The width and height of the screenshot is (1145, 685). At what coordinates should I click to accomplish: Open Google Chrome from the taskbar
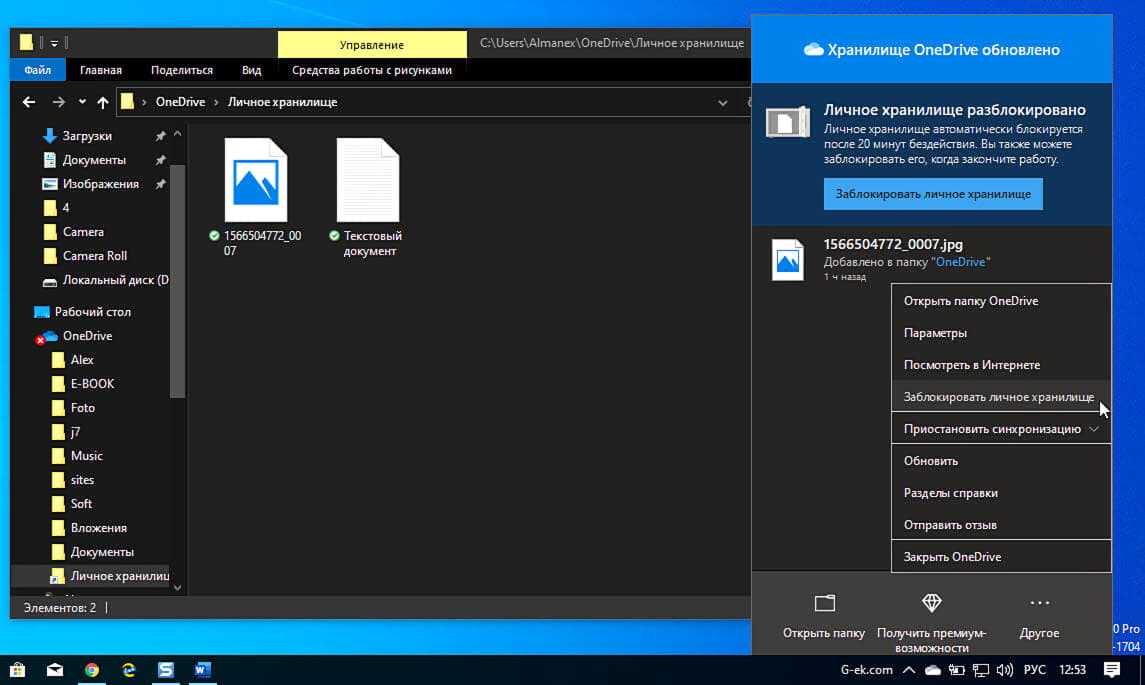tap(92, 670)
